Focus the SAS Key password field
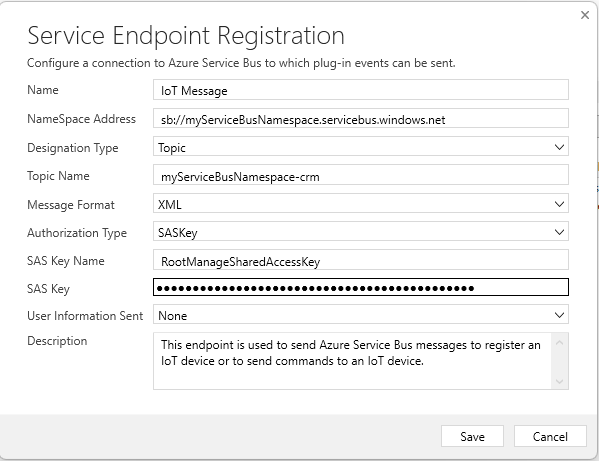Image resolution: width=599 pixels, height=461 pixels. (x=361, y=287)
